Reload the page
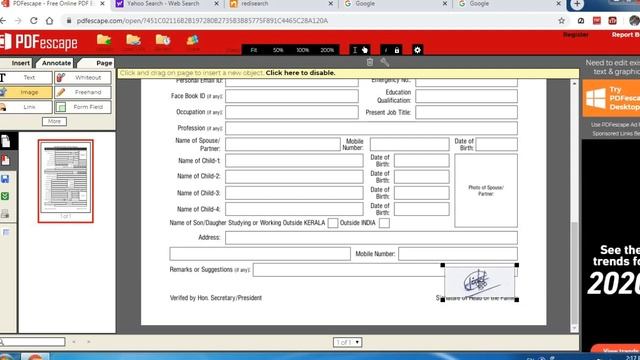Viewport: 640px width, 360px height. click(34, 20)
